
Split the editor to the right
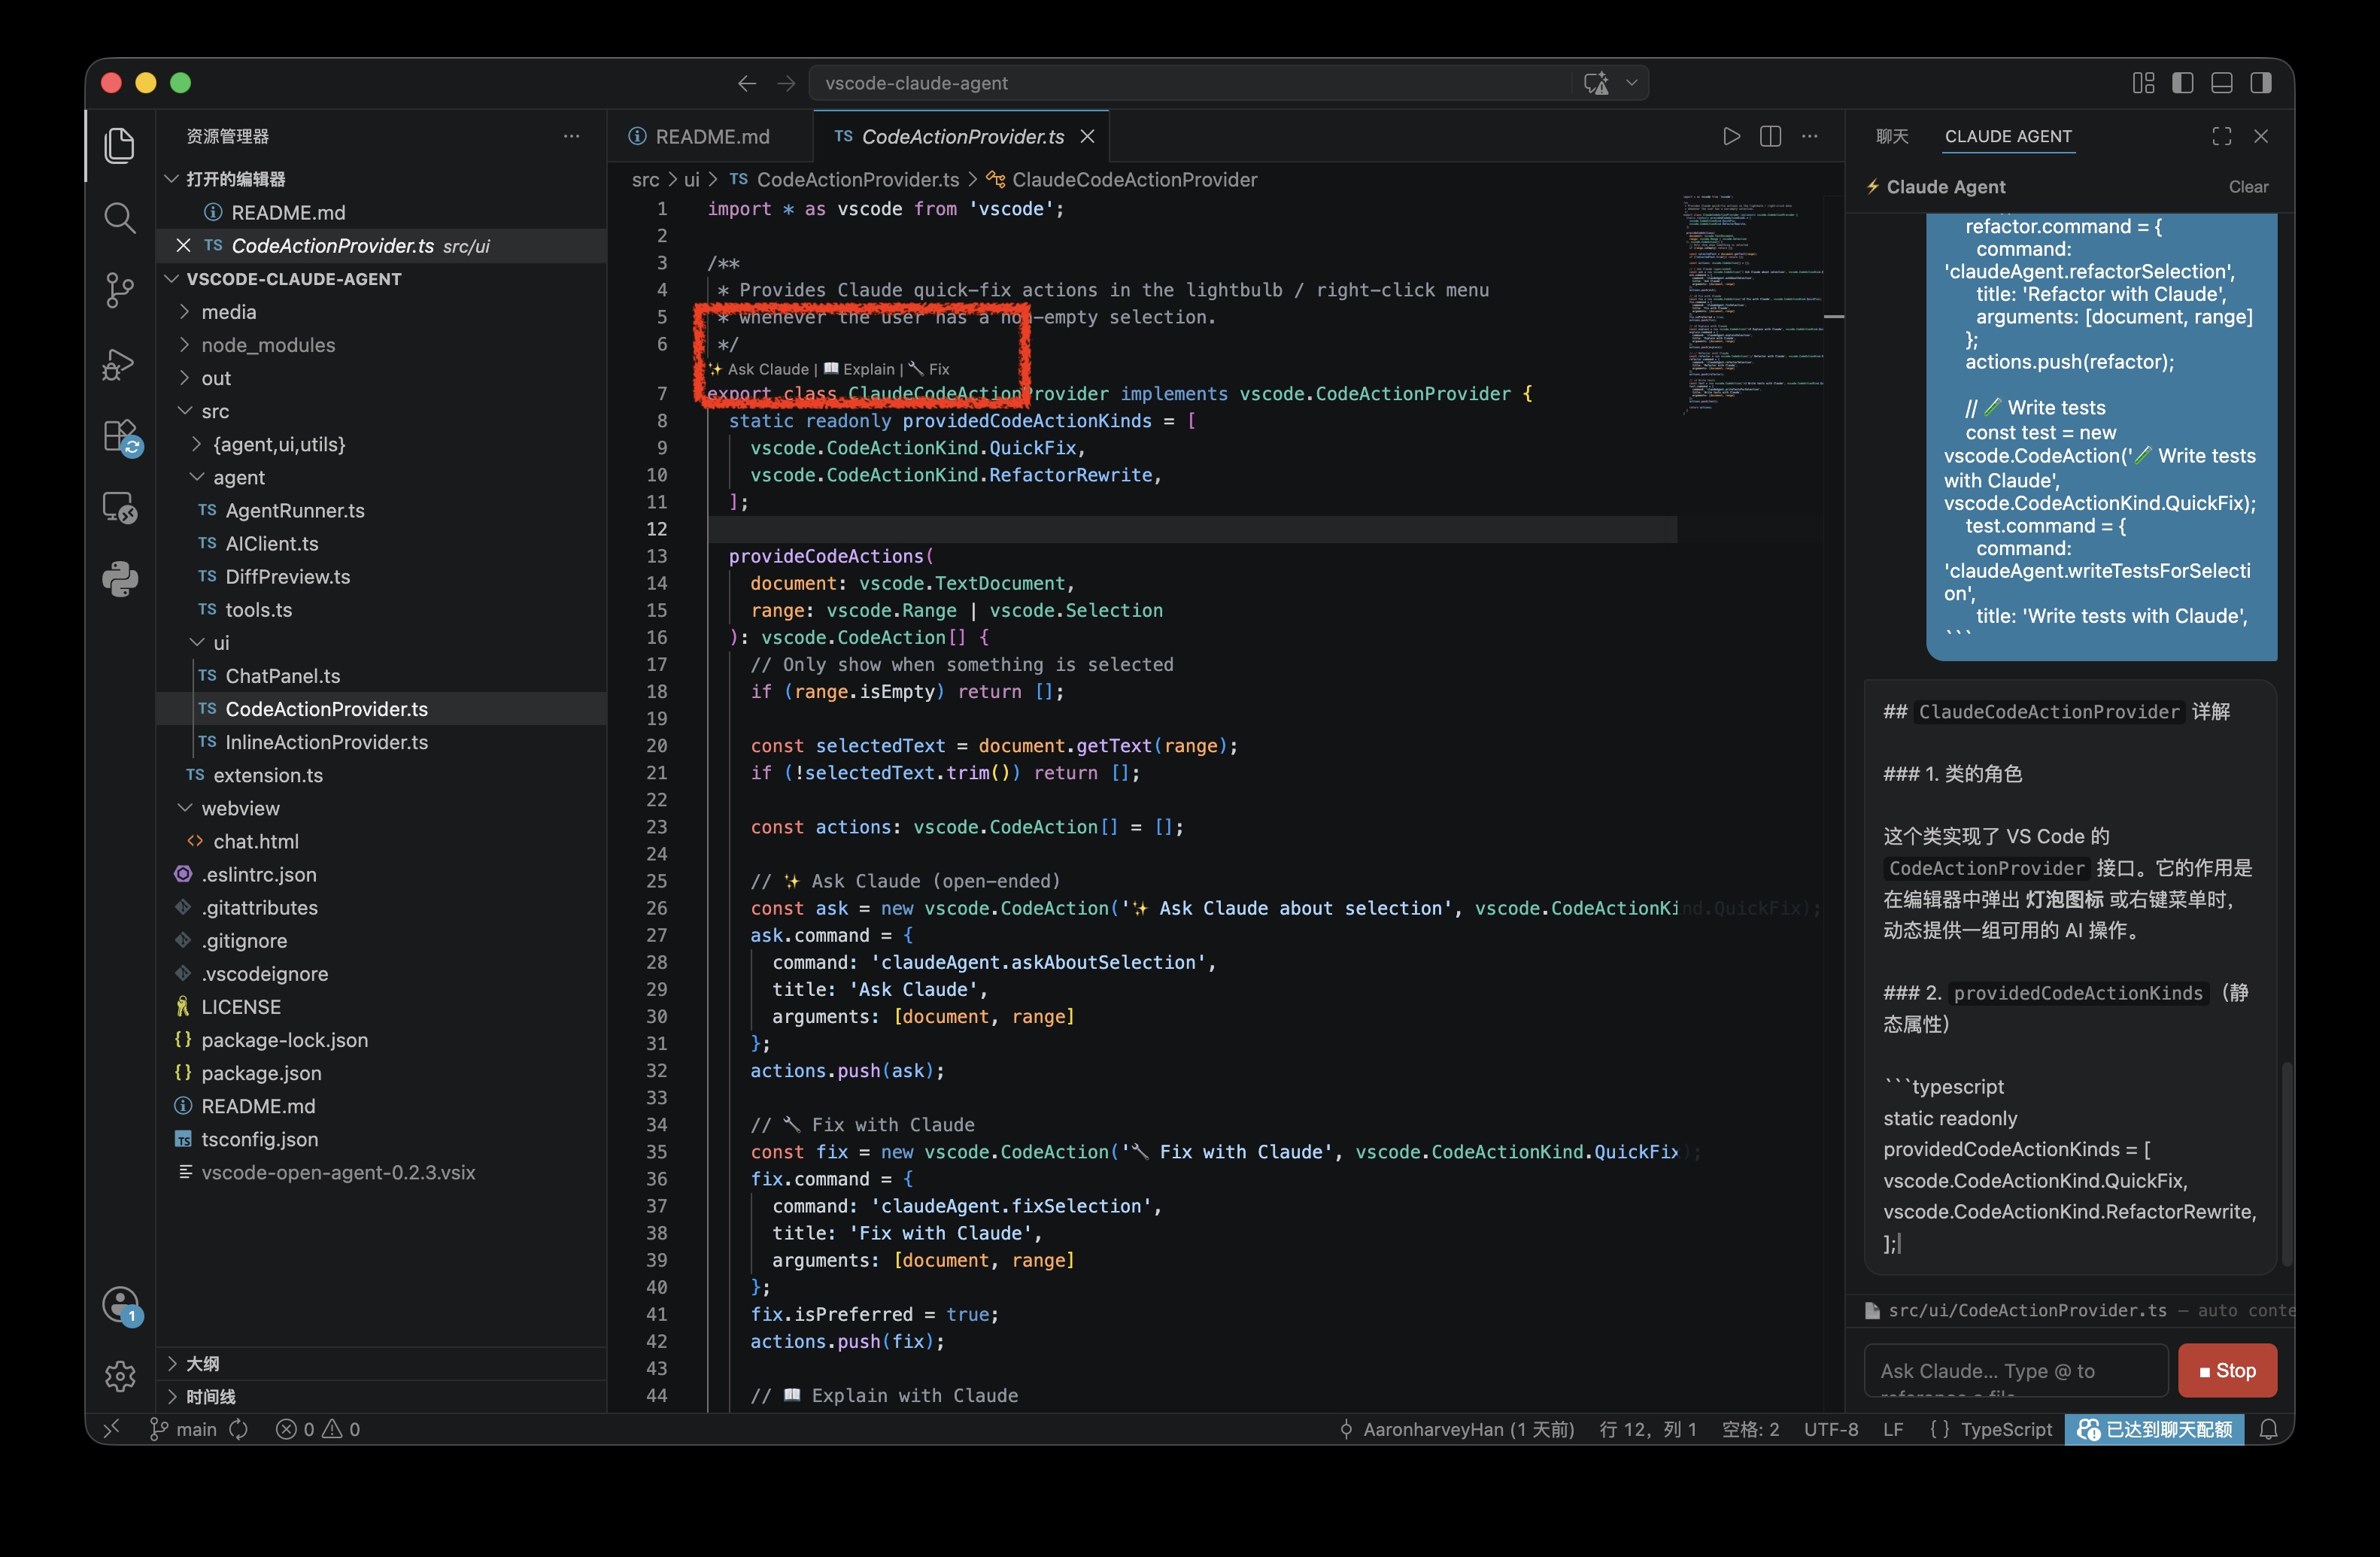click(1770, 136)
